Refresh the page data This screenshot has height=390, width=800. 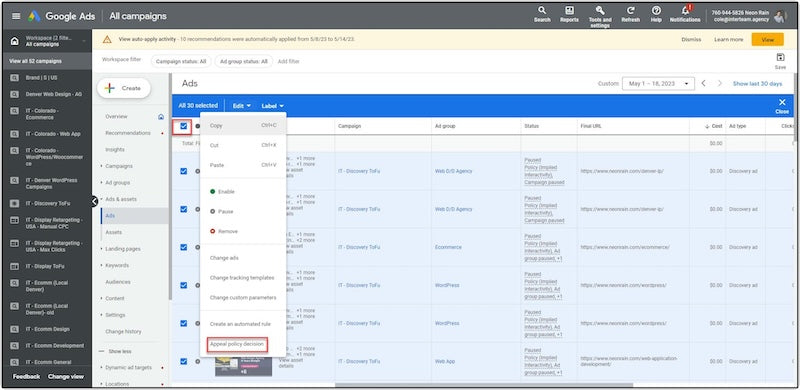coord(631,14)
